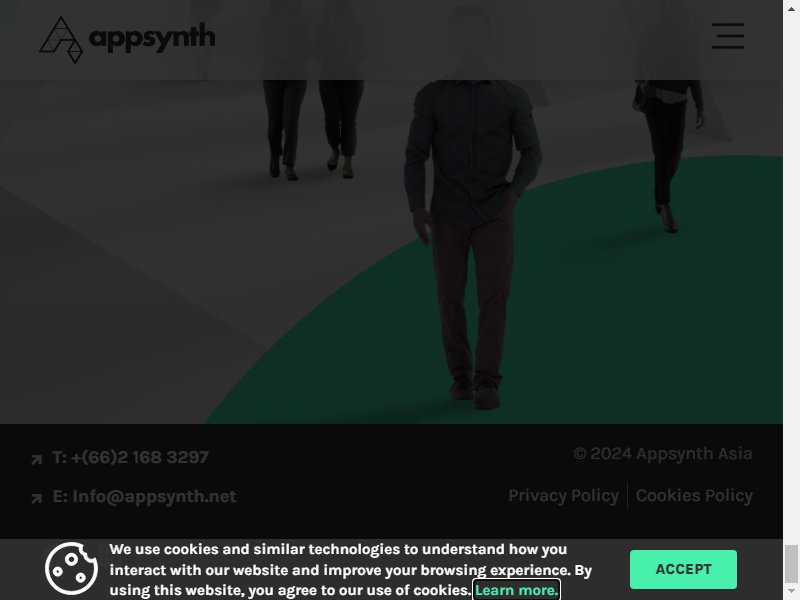This screenshot has height=600, width=800.
Task: Click the two women walking in the photo
Action: pyautogui.click(x=313, y=128)
